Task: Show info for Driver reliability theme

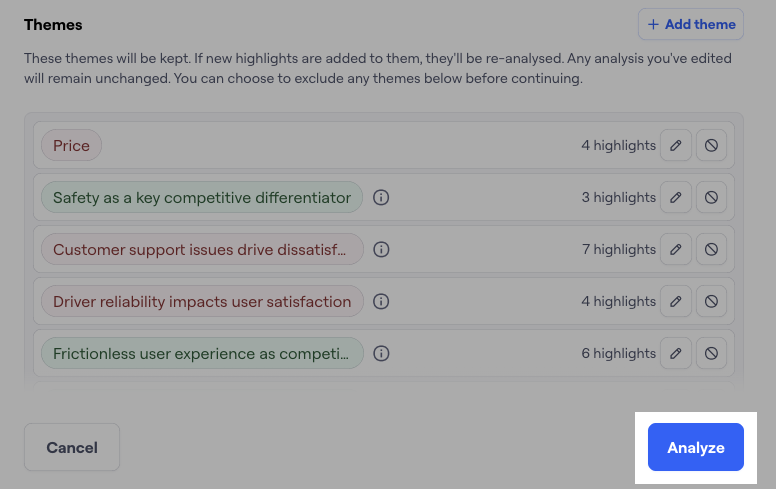Action: (x=381, y=302)
